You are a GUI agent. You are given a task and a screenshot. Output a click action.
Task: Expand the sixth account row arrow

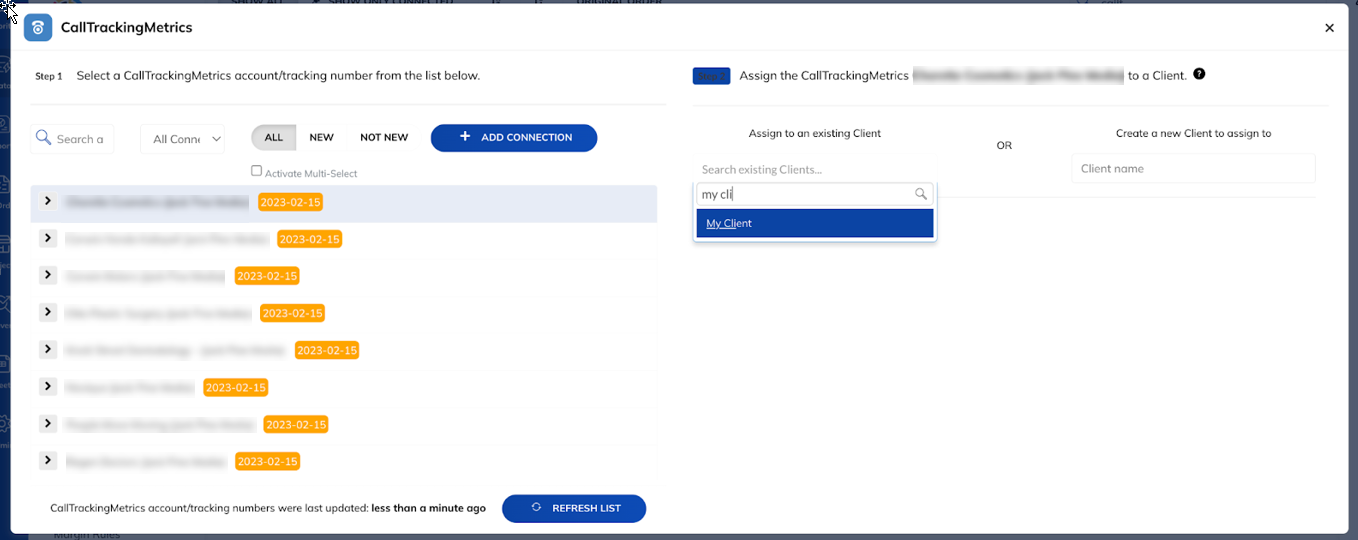click(x=47, y=386)
